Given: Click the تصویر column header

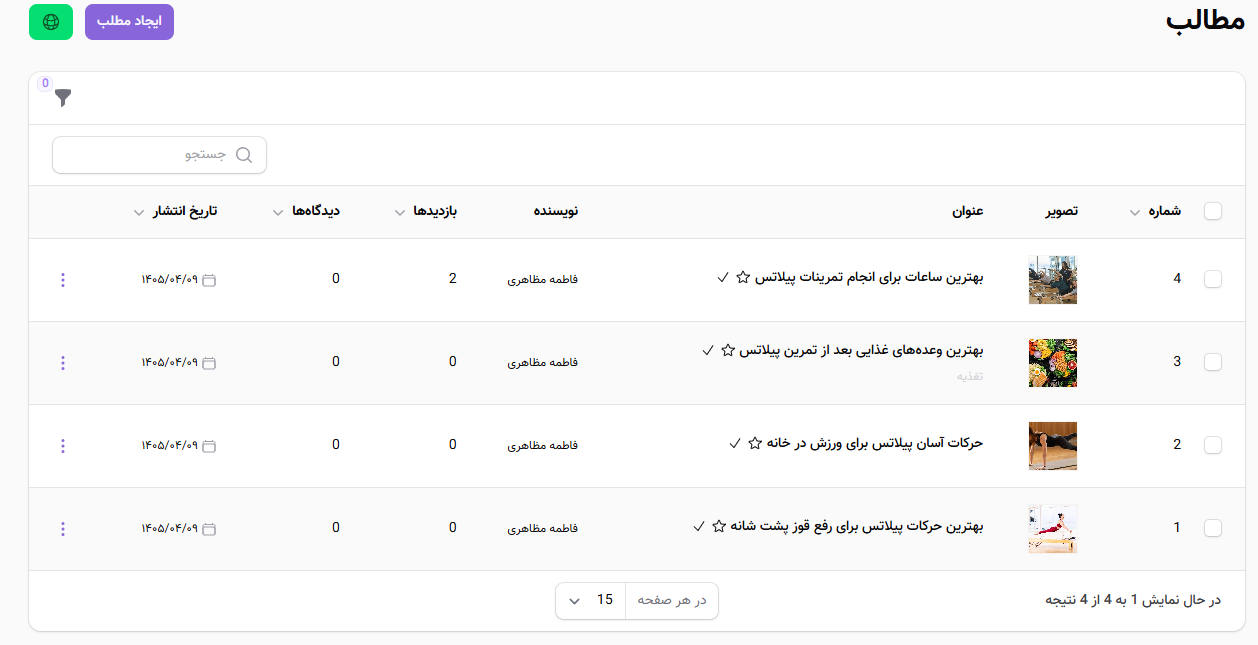Looking at the screenshot, I should [x=1062, y=211].
